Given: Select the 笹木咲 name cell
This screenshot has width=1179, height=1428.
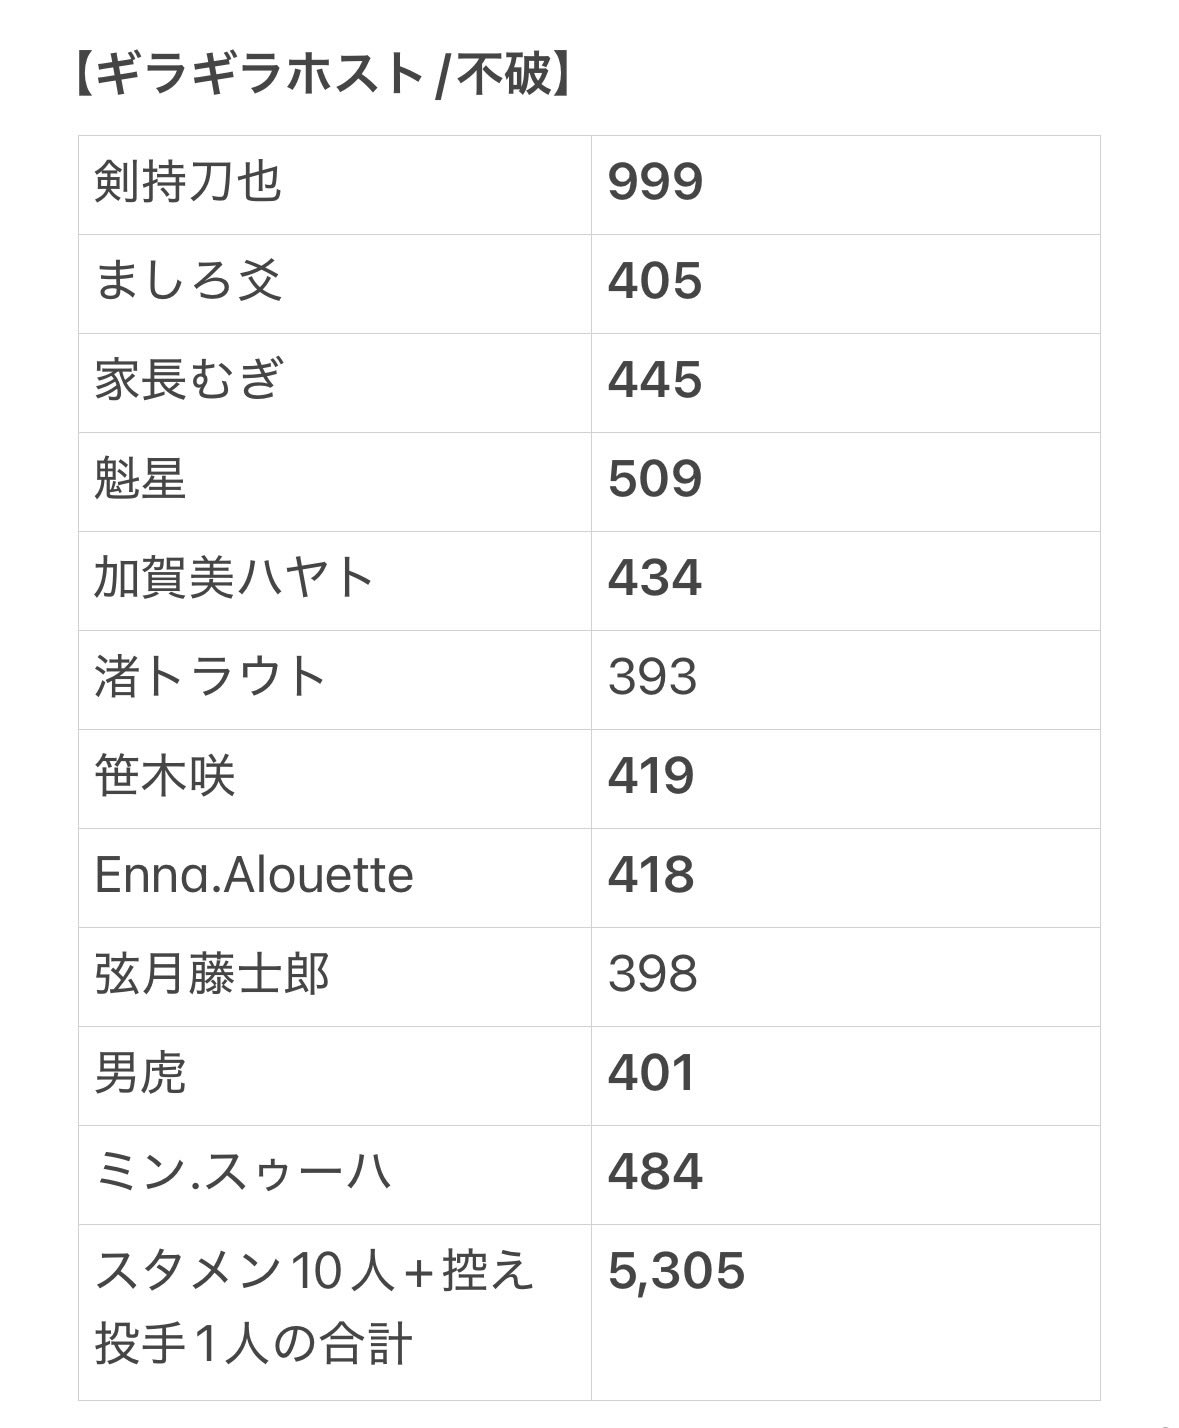Looking at the screenshot, I should [x=335, y=779].
